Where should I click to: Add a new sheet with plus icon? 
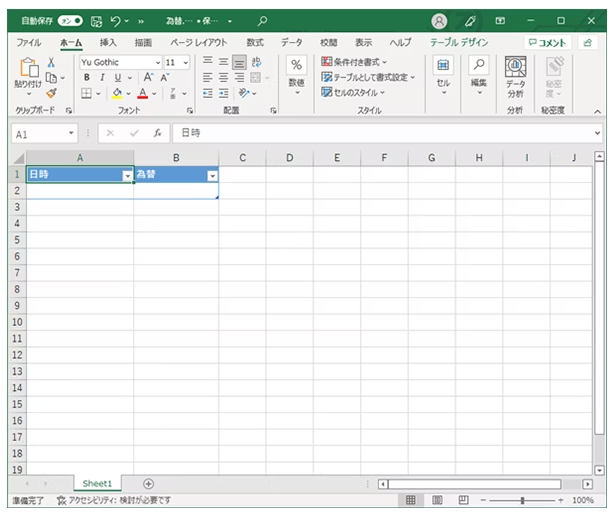tap(148, 484)
